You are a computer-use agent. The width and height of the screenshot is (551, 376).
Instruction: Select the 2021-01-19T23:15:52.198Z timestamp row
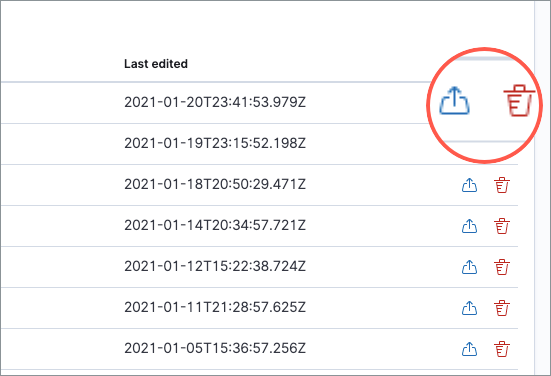215,143
